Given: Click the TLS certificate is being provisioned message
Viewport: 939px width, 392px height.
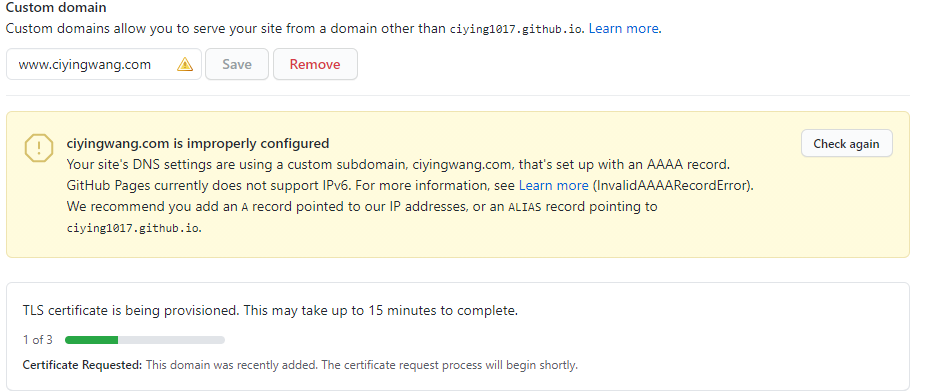Looking at the screenshot, I should [x=270, y=311].
